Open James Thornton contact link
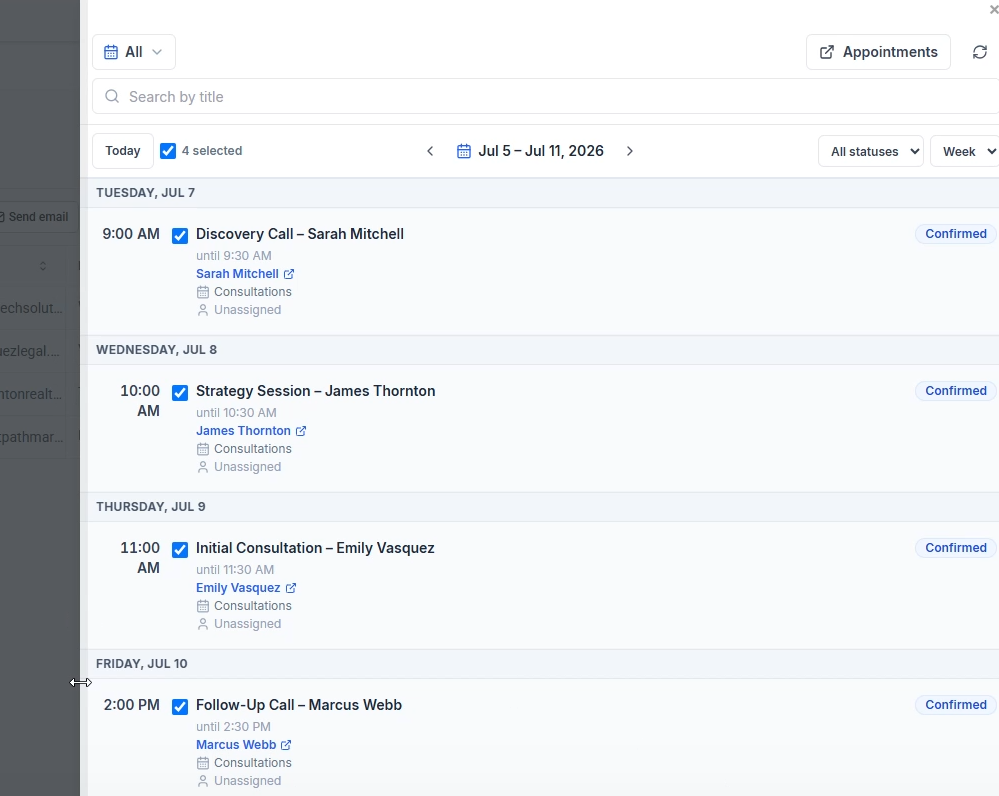Screen dimensions: 999x796 pos(243,431)
